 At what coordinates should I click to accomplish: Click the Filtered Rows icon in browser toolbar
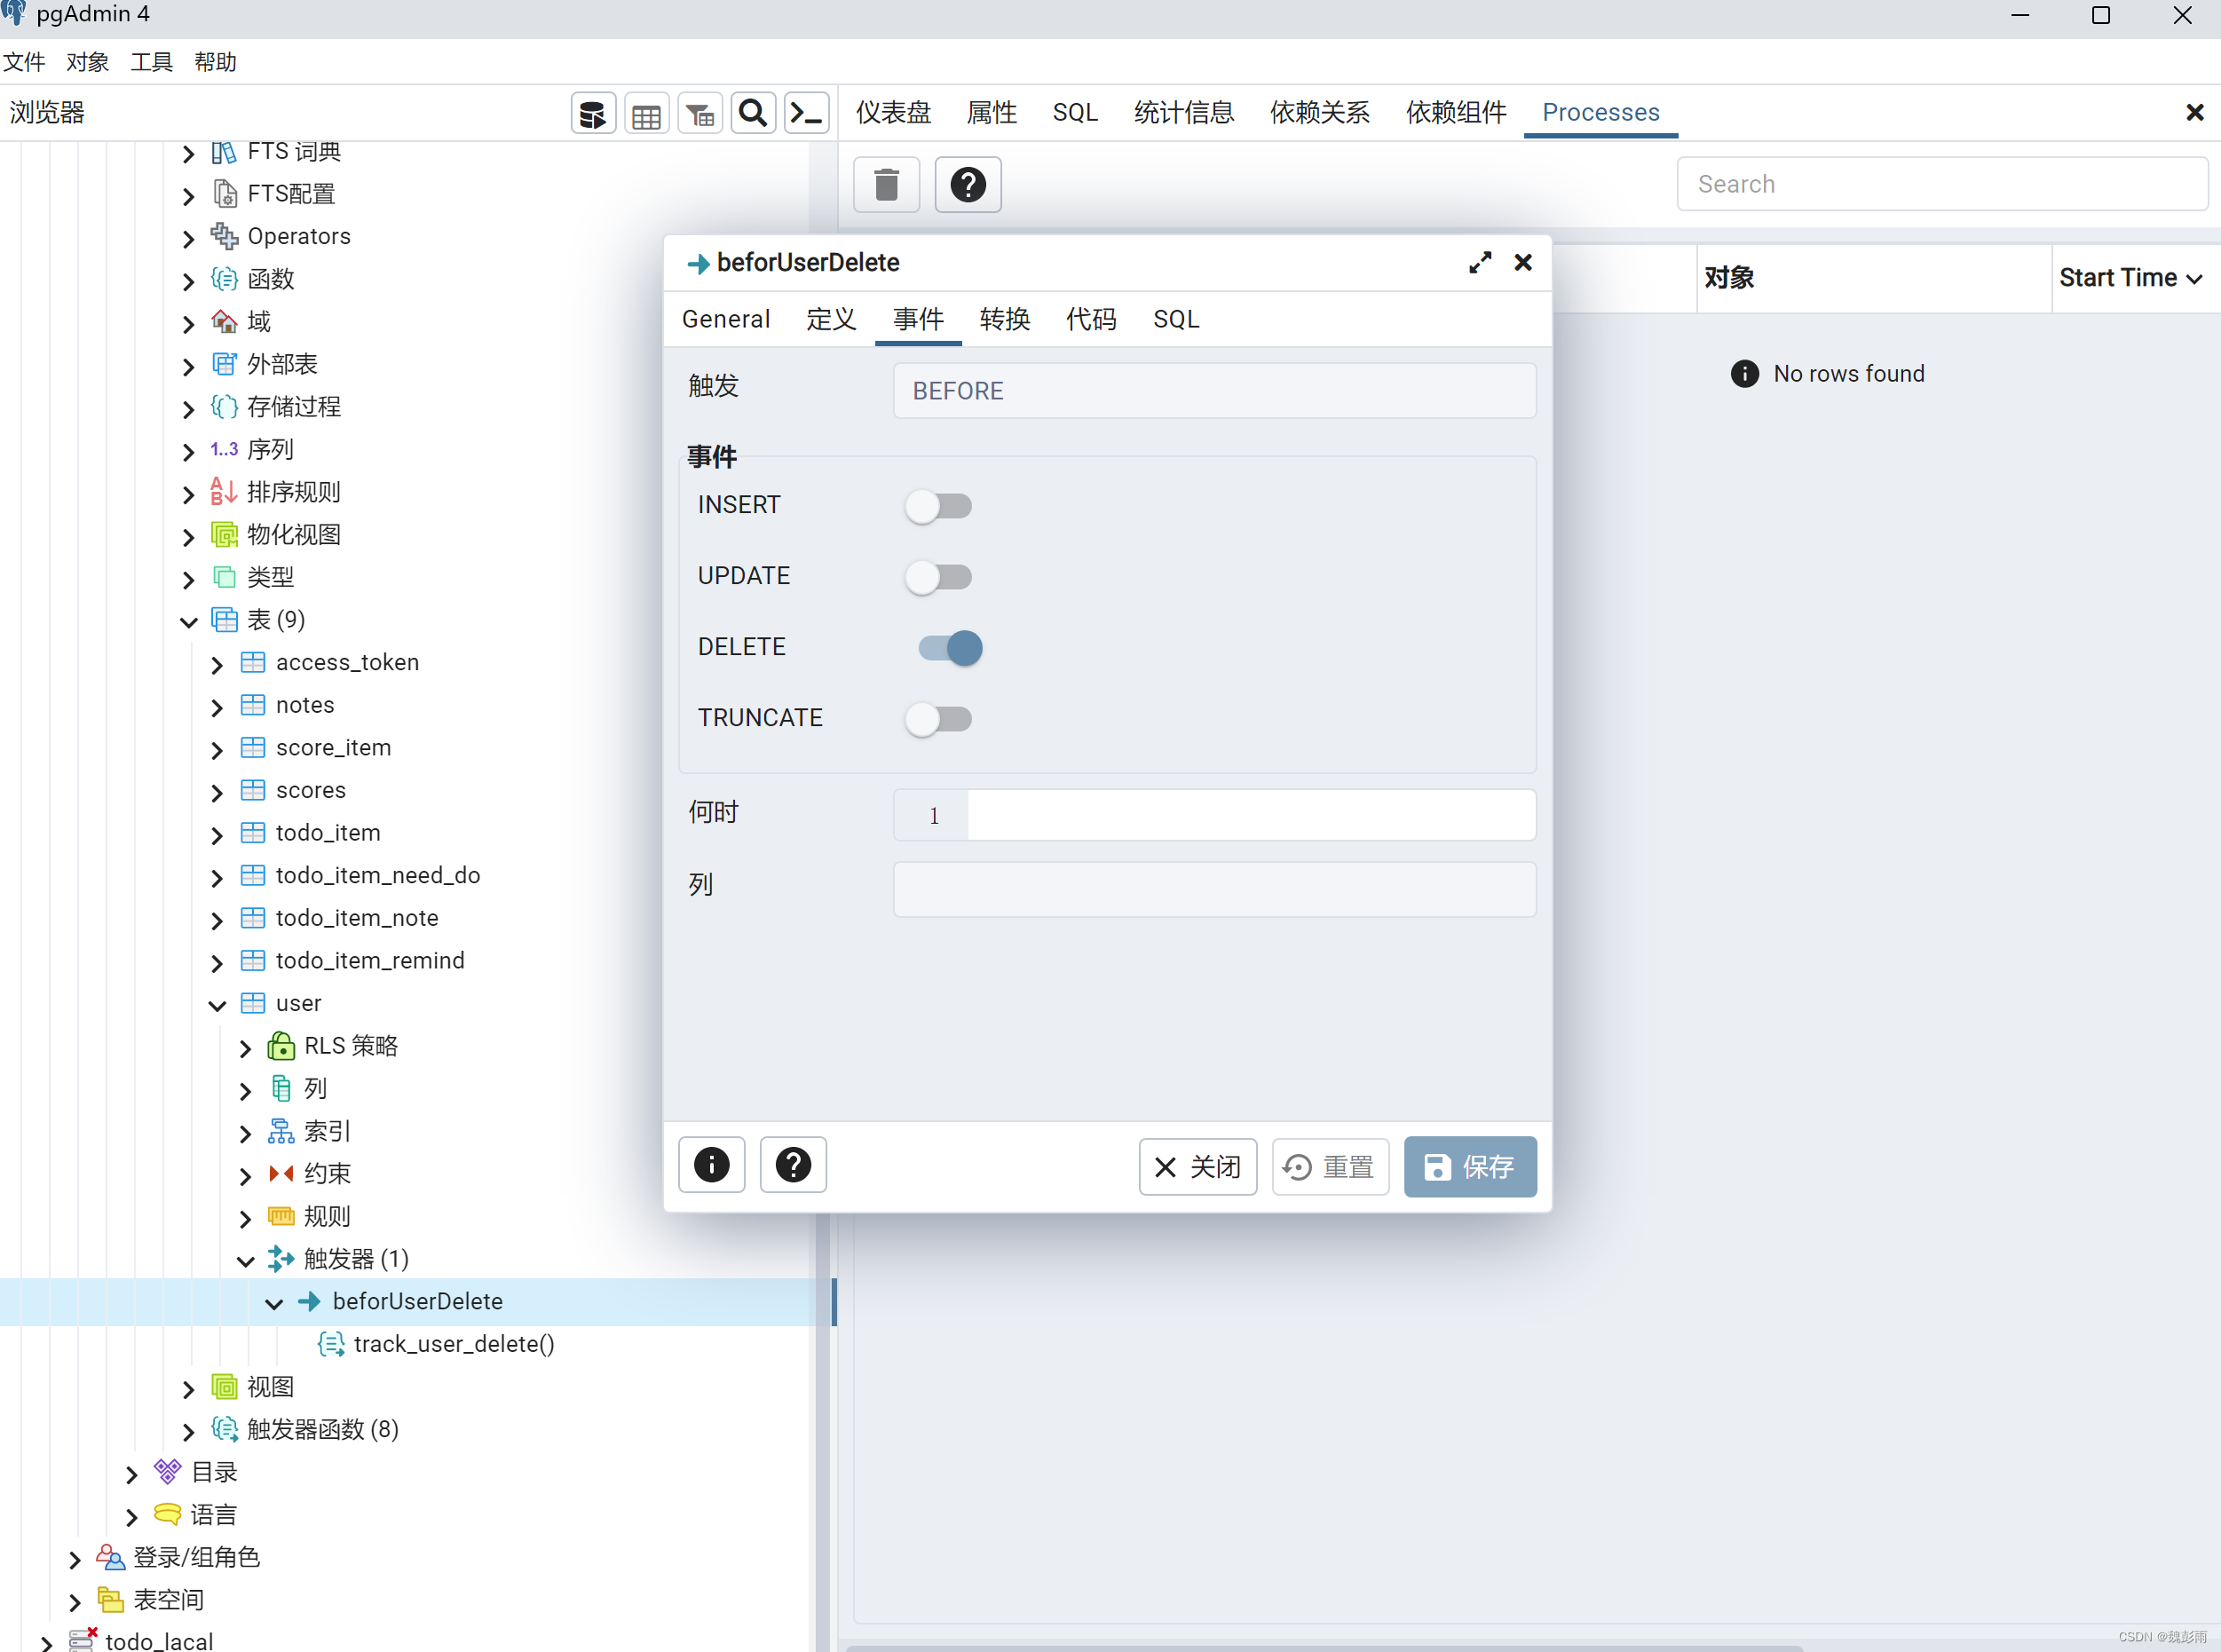tap(700, 114)
